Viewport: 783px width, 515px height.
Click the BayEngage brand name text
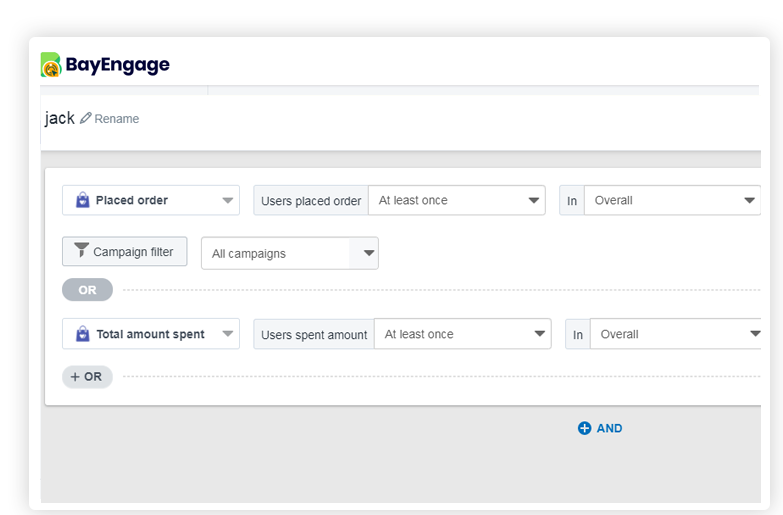[117, 65]
